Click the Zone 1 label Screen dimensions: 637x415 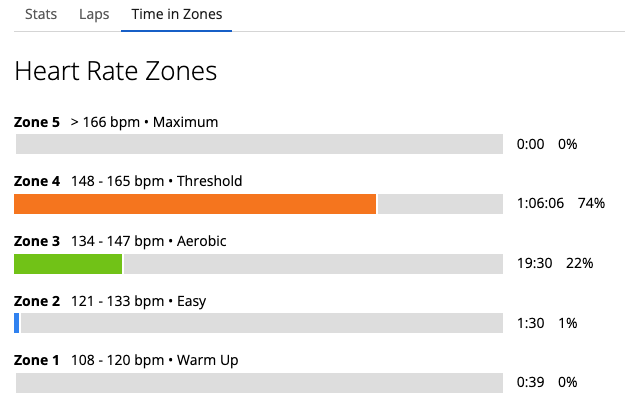click(37, 360)
